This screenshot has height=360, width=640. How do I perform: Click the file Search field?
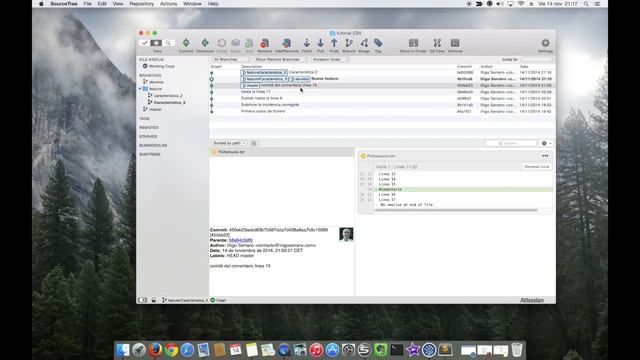coord(511,143)
